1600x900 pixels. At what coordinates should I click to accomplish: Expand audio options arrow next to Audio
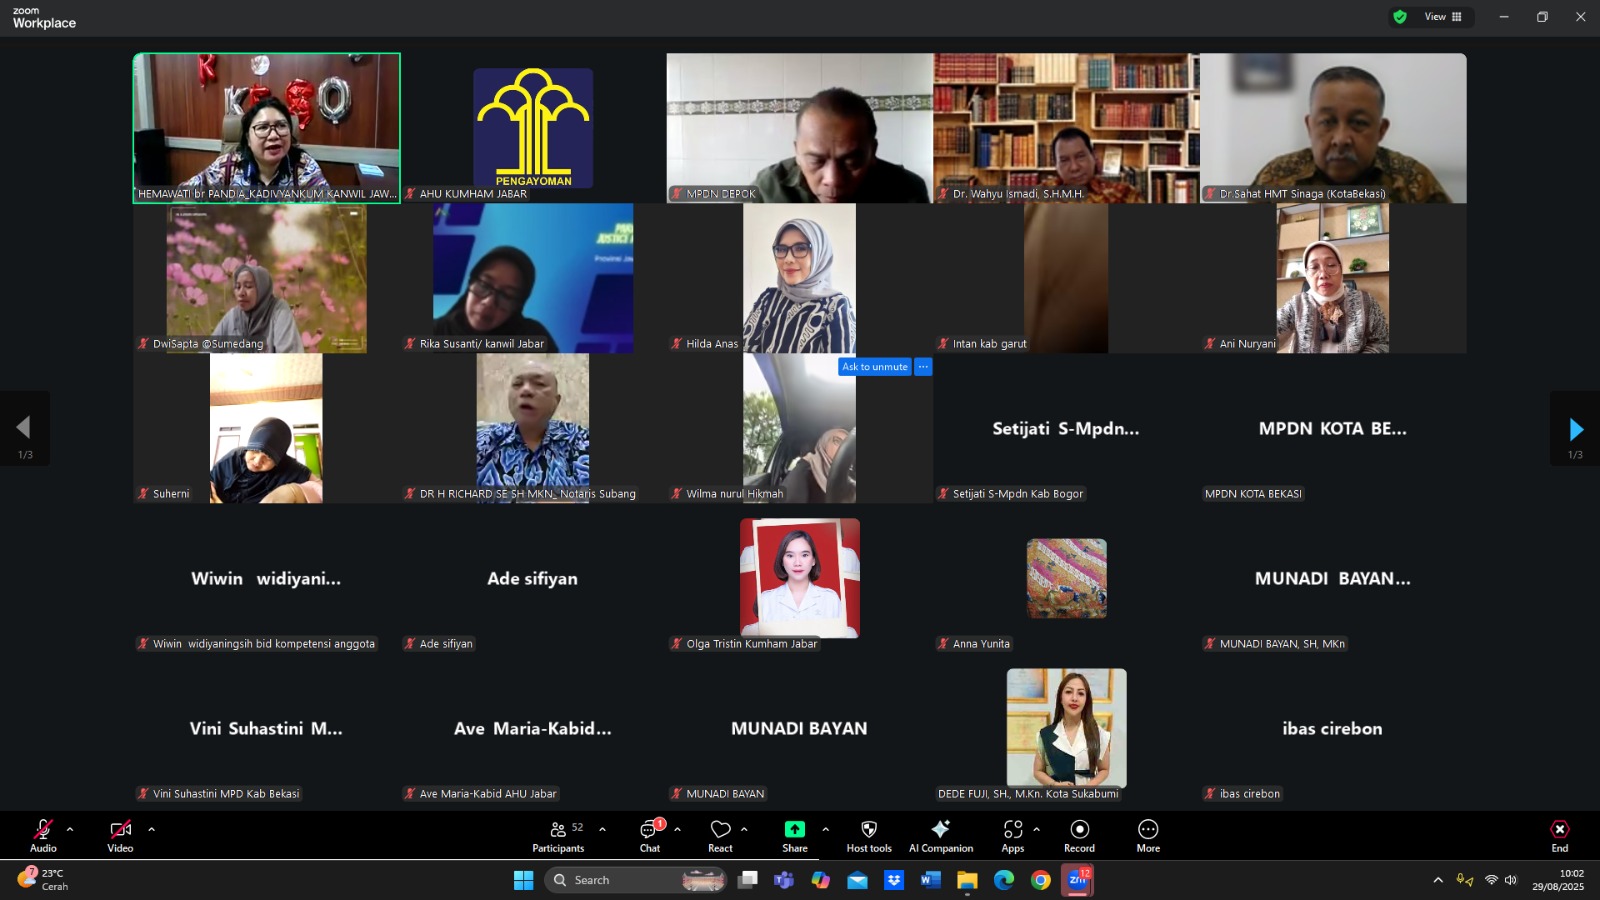(70, 829)
